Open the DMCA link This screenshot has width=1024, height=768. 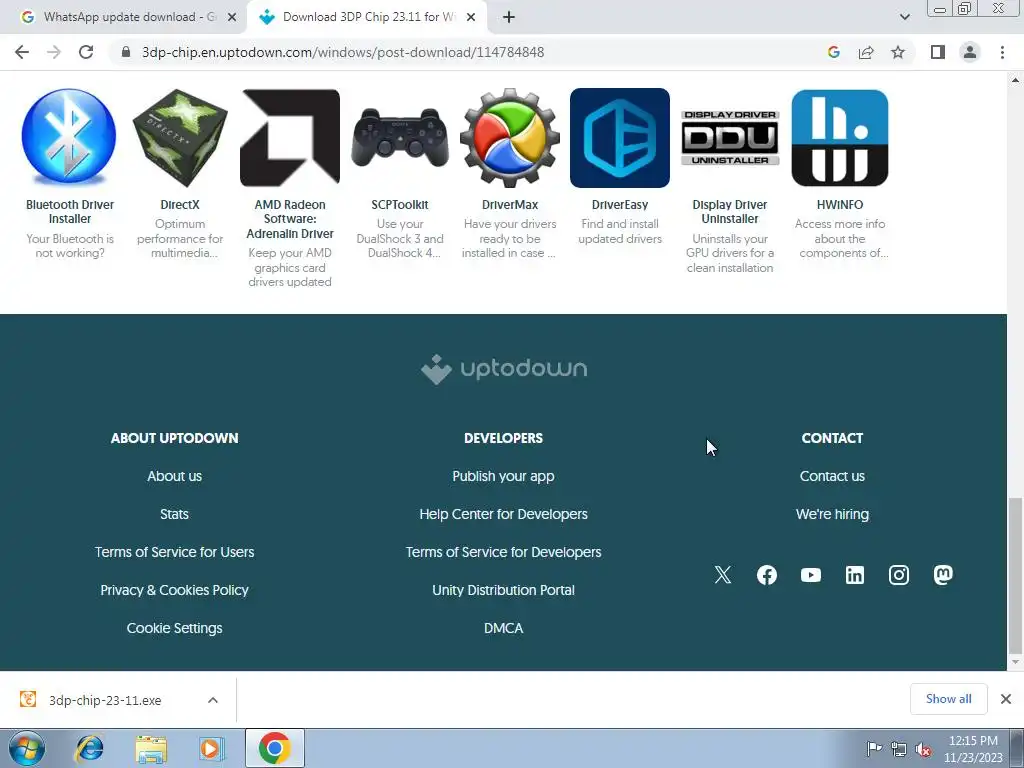point(504,628)
